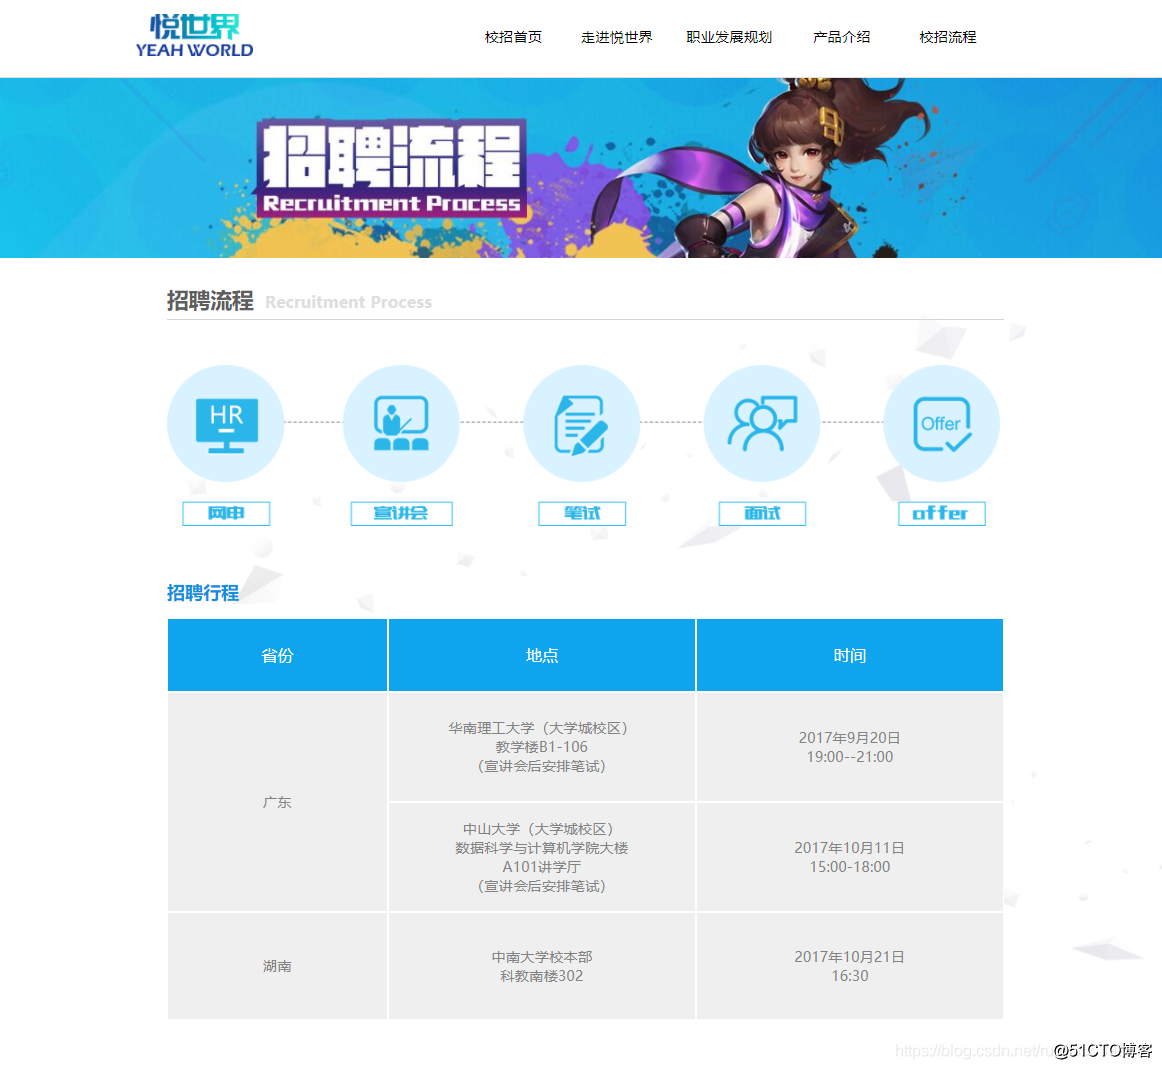
Task: Click the interview people chat icon
Action: click(x=762, y=424)
